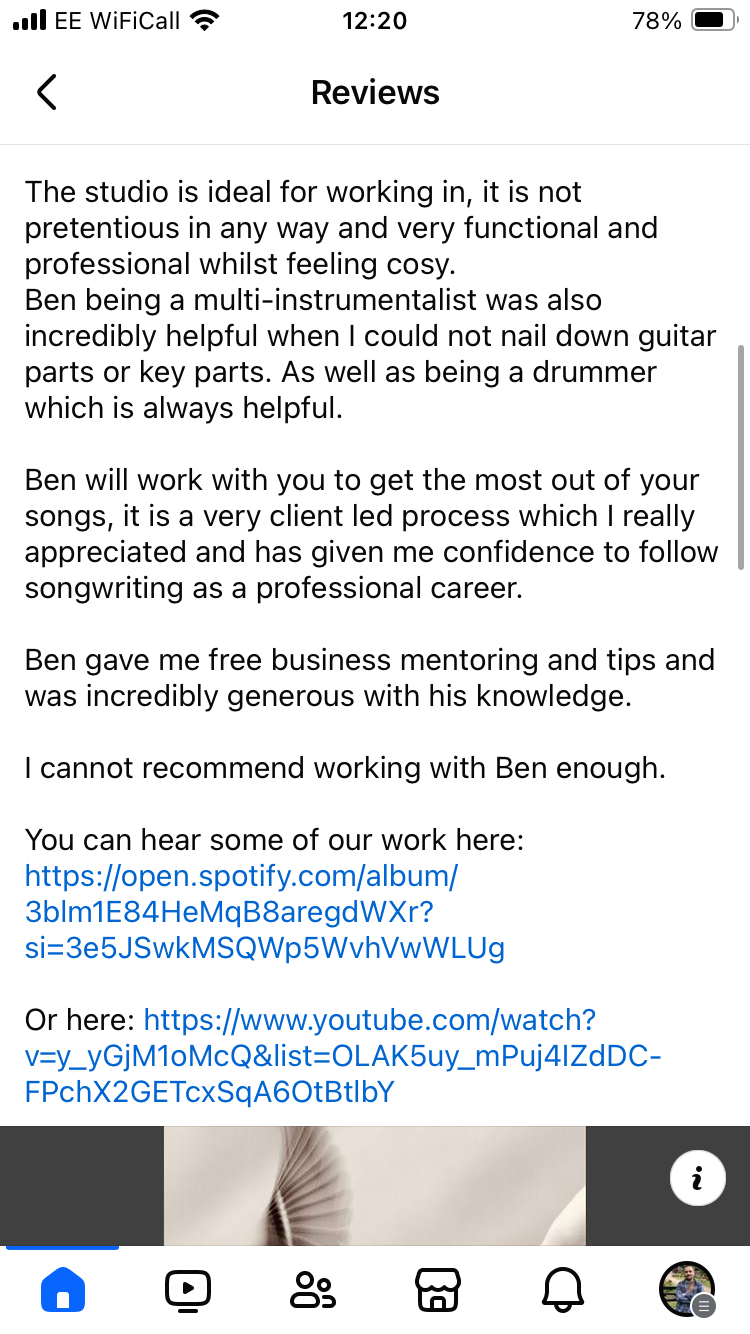Tap the Reviews page title
Image resolution: width=750 pixels, height=1334 pixels.
(375, 92)
